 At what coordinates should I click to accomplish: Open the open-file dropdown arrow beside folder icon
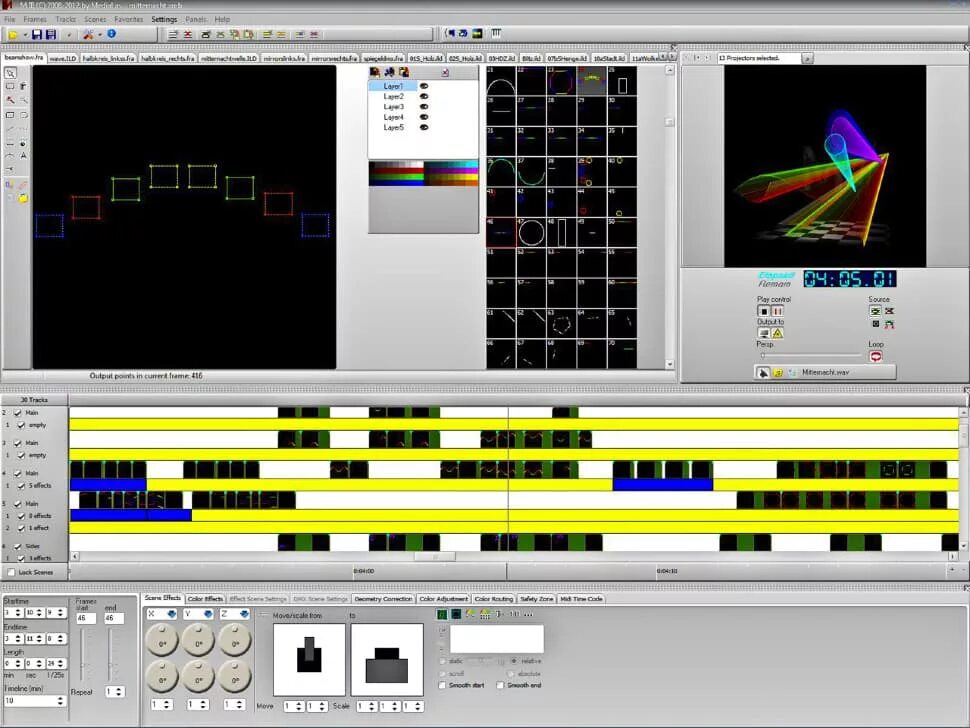tap(25, 35)
